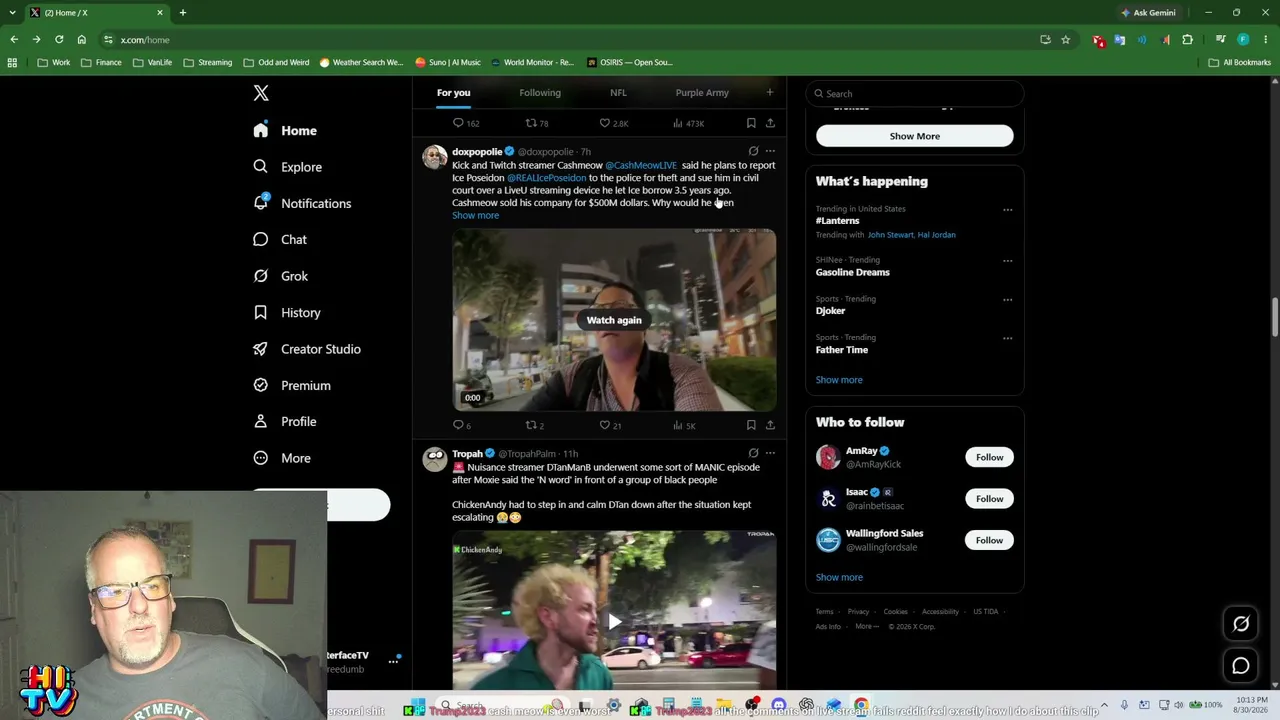Reply to the doxpopolie post
Viewport: 1280px width, 720px height.
click(x=461, y=425)
